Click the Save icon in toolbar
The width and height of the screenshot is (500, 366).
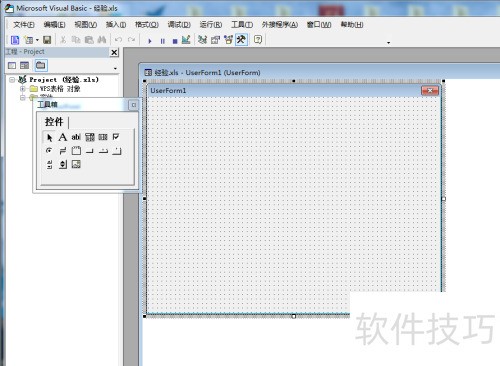(47, 40)
